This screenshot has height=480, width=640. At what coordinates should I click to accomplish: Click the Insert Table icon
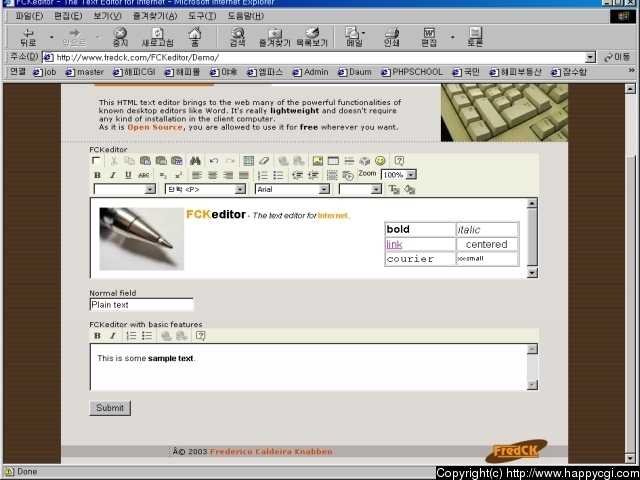[x=333, y=161]
